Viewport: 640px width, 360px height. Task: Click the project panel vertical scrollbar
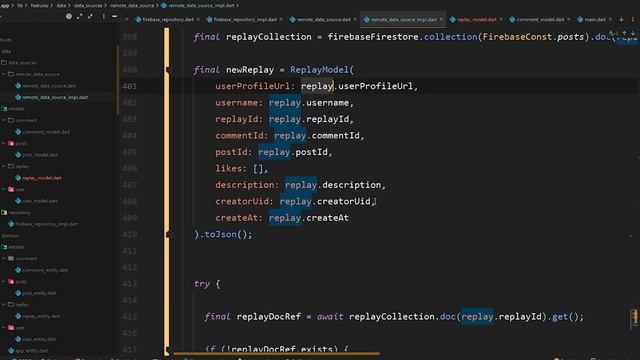[x=118, y=80]
